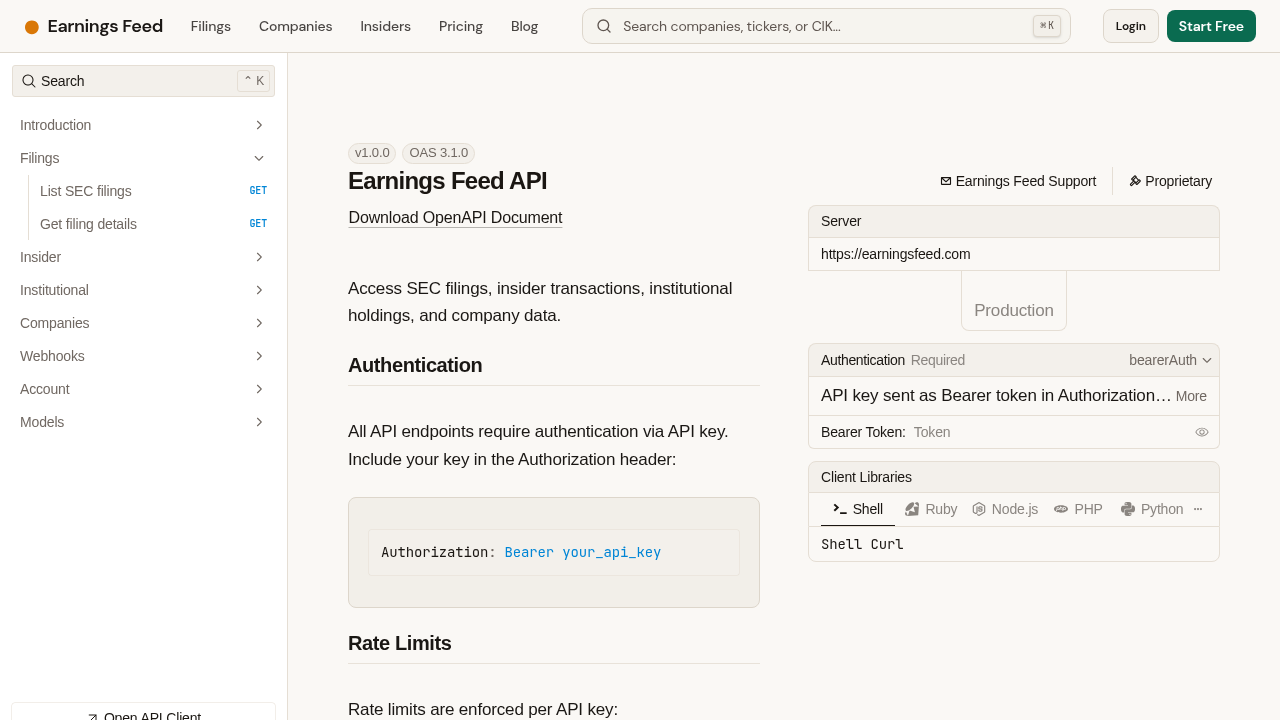Click the v1.0.0 version badge
1280x720 pixels.
[x=372, y=153]
